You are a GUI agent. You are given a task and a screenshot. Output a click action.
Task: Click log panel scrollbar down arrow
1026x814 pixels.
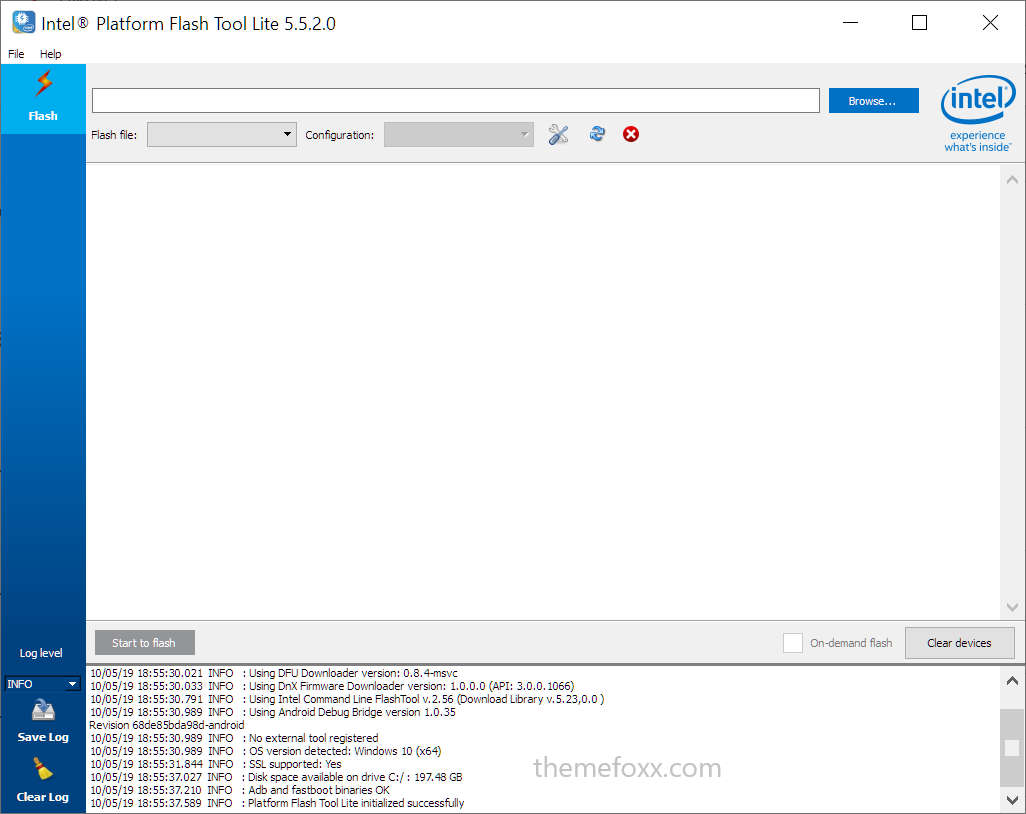tap(1012, 800)
